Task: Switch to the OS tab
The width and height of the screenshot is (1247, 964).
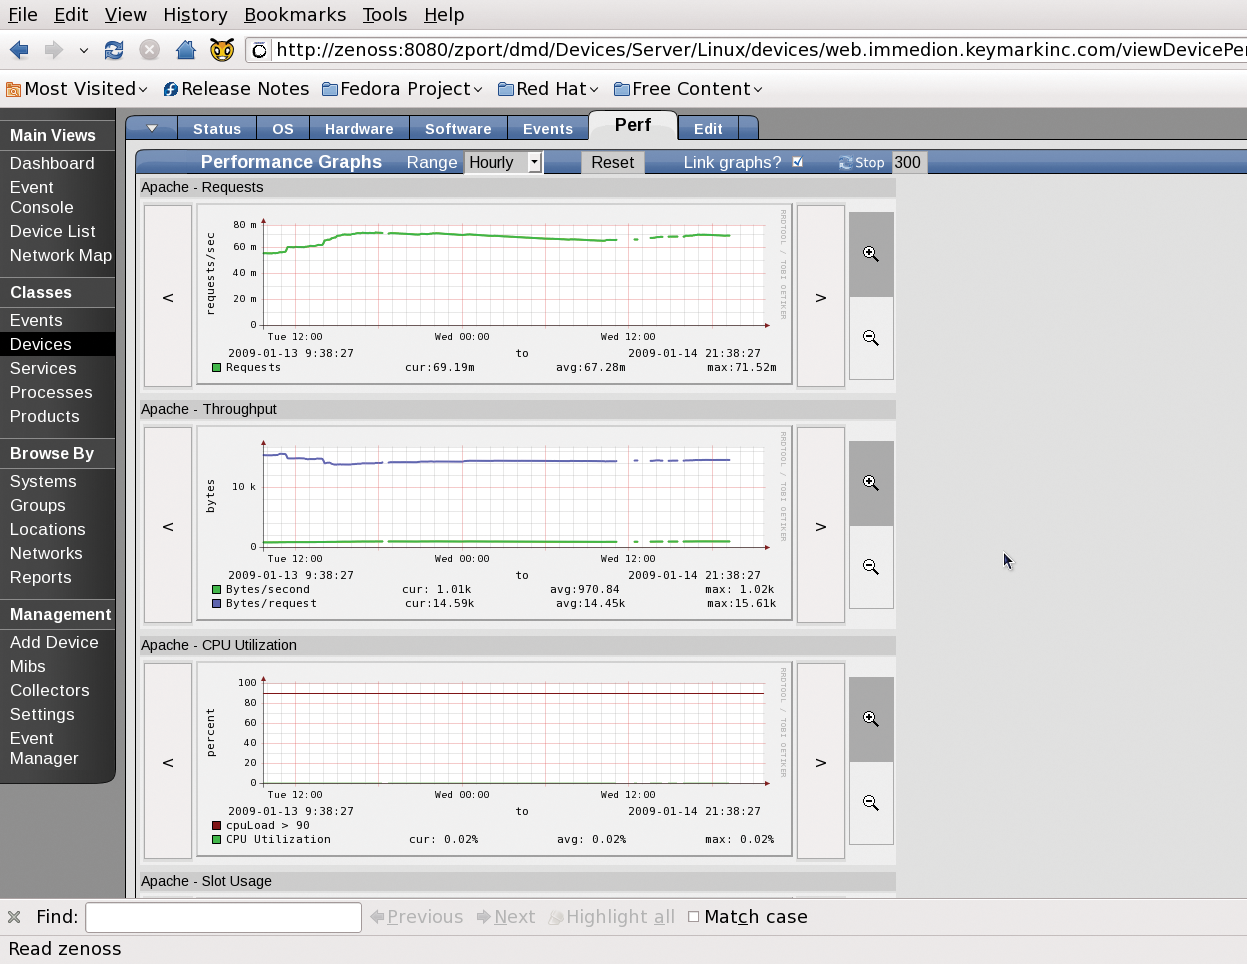Action: (283, 128)
